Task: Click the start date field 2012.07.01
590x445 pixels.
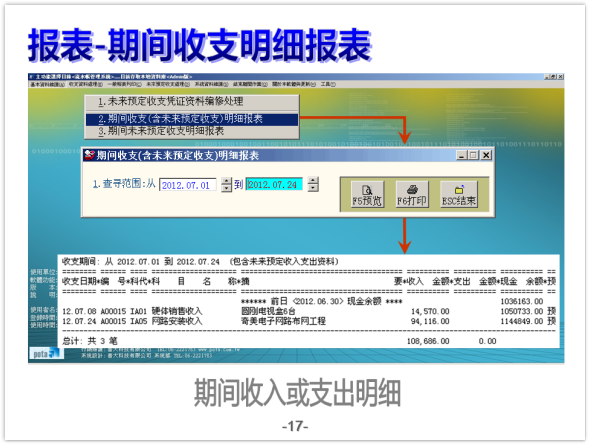Action: click(x=188, y=185)
